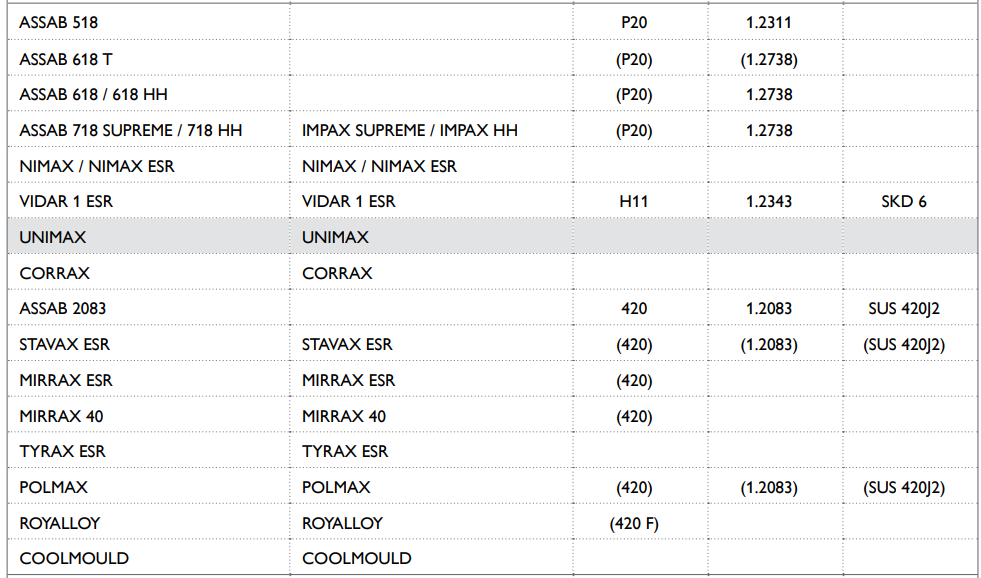
Task: Select (SUS 420J2) in the STAVAX ESR row
Action: [x=904, y=345]
